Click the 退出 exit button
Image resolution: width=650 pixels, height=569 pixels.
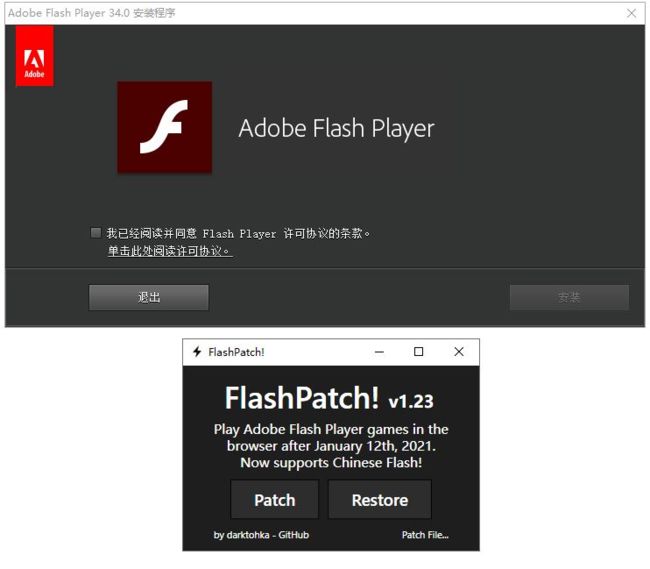point(149,297)
